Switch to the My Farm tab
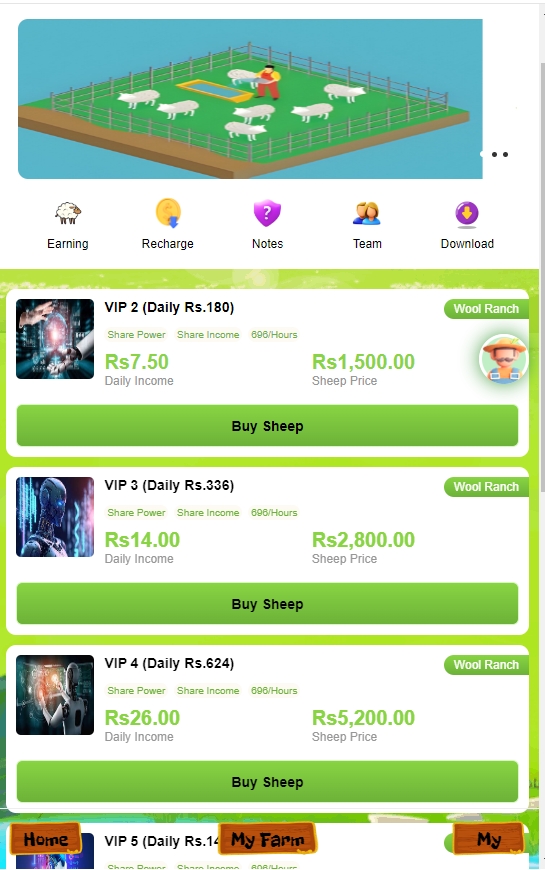Viewport: 545px width, 870px height. tap(268, 839)
